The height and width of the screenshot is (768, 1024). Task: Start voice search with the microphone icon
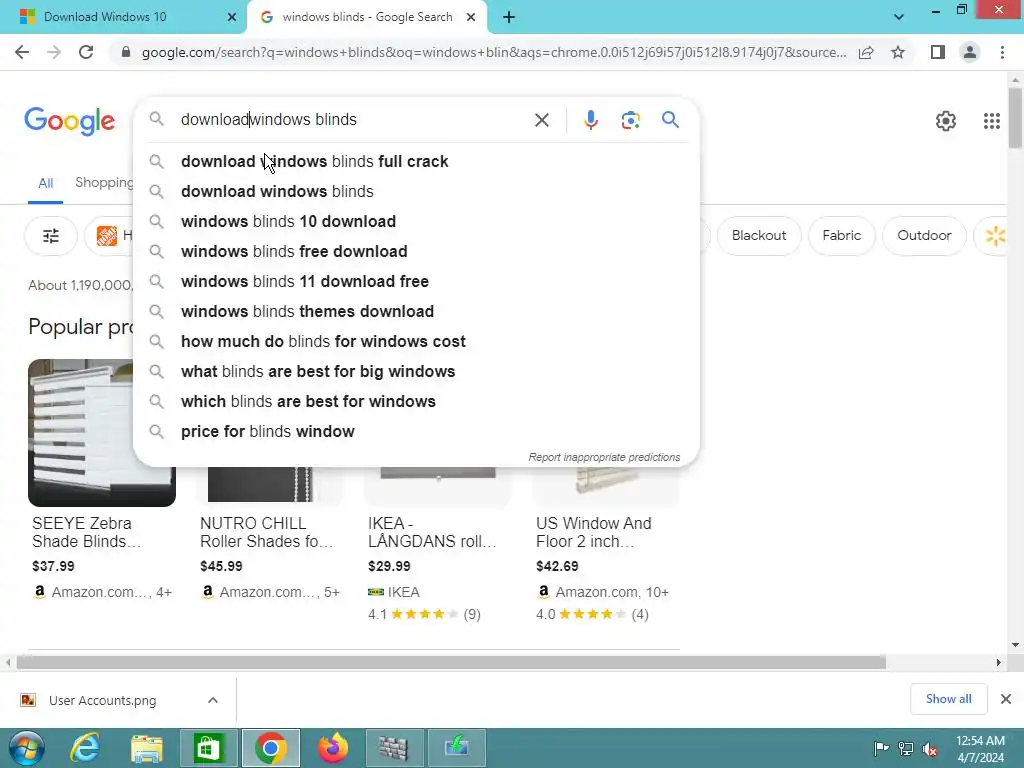pyautogui.click(x=590, y=120)
